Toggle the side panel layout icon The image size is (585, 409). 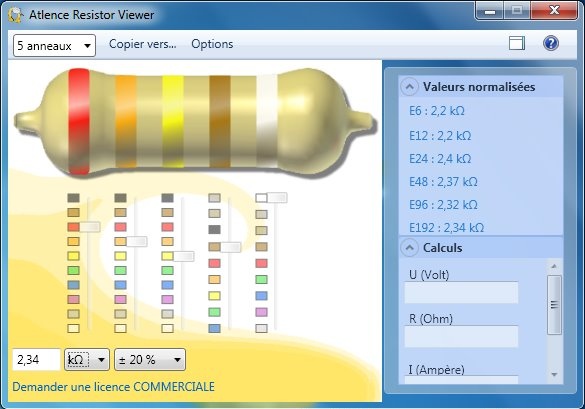tap(517, 43)
